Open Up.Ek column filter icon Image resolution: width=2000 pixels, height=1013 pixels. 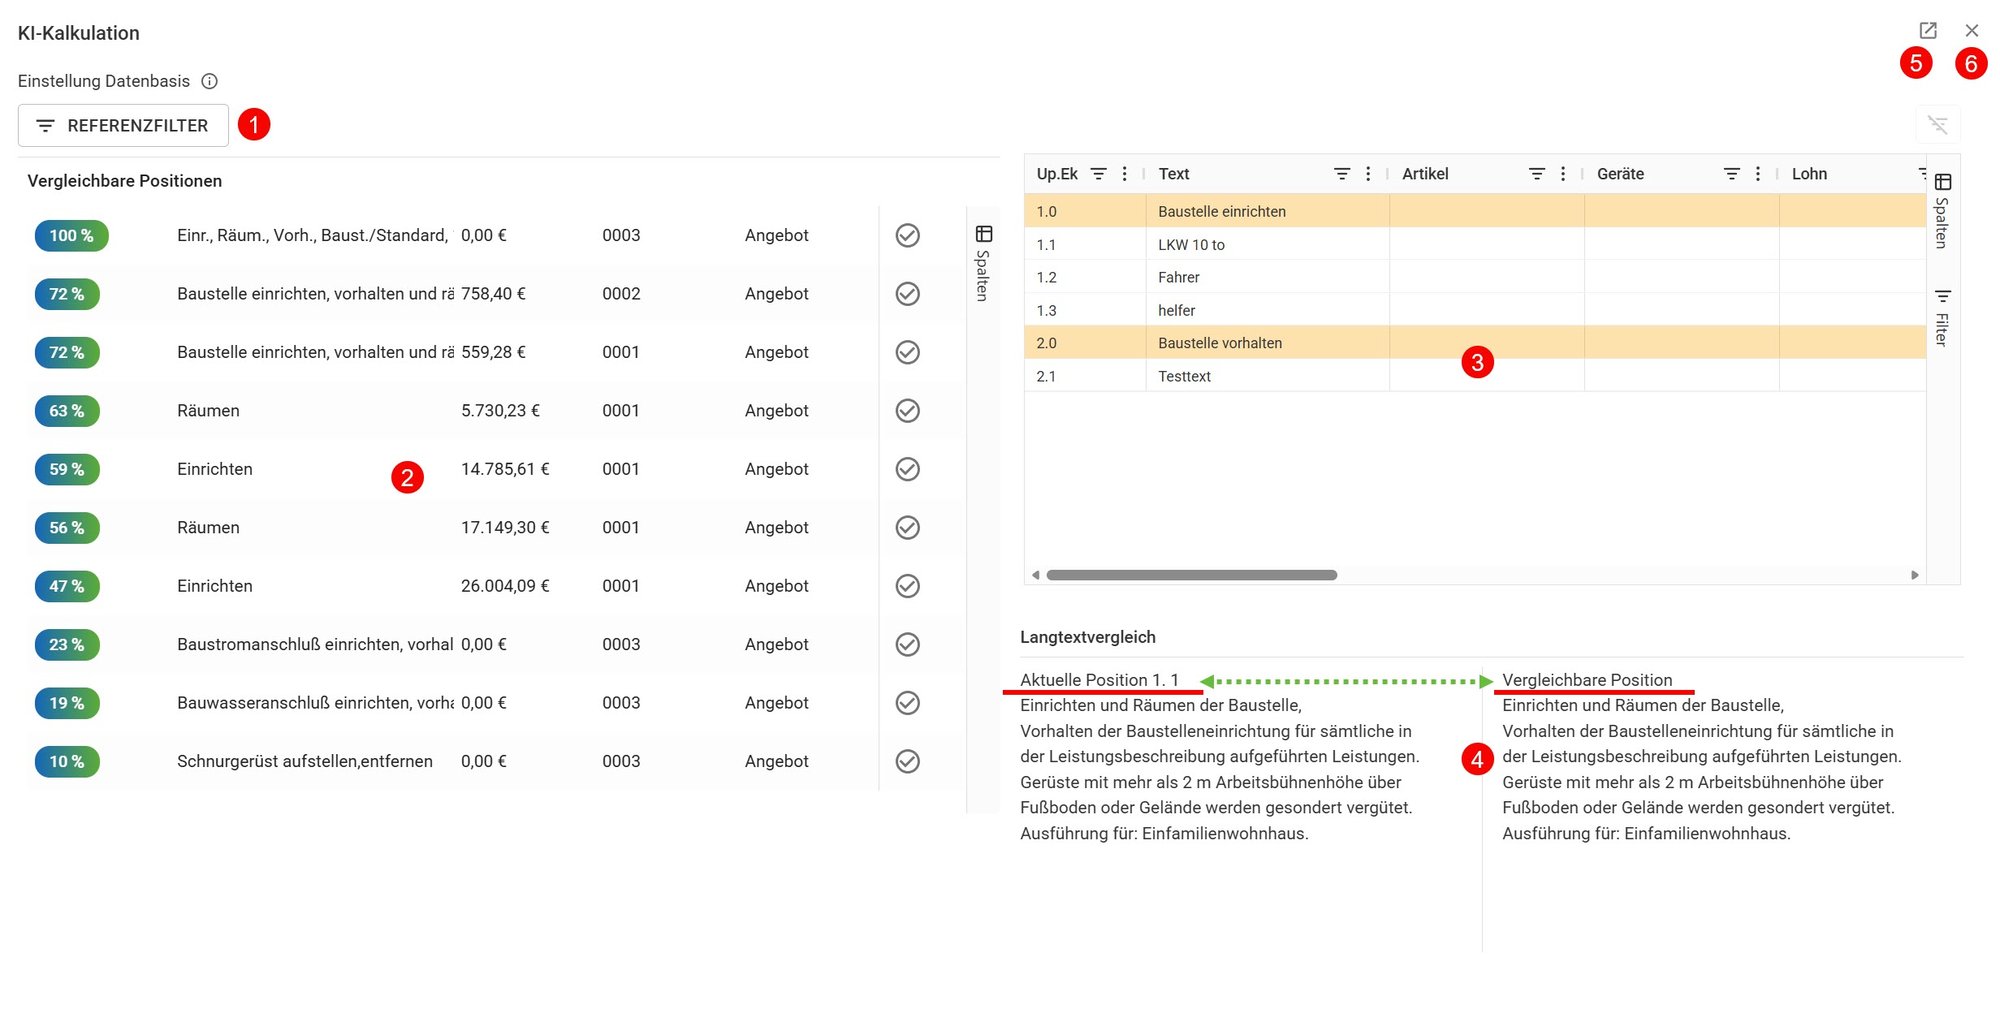[1098, 174]
